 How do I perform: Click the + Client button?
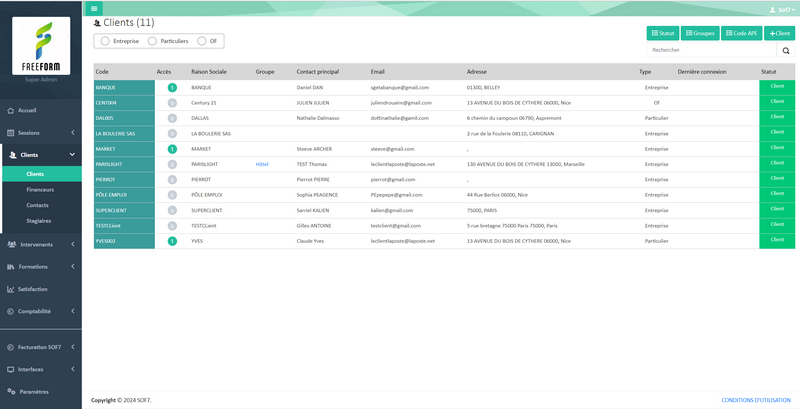[779, 33]
